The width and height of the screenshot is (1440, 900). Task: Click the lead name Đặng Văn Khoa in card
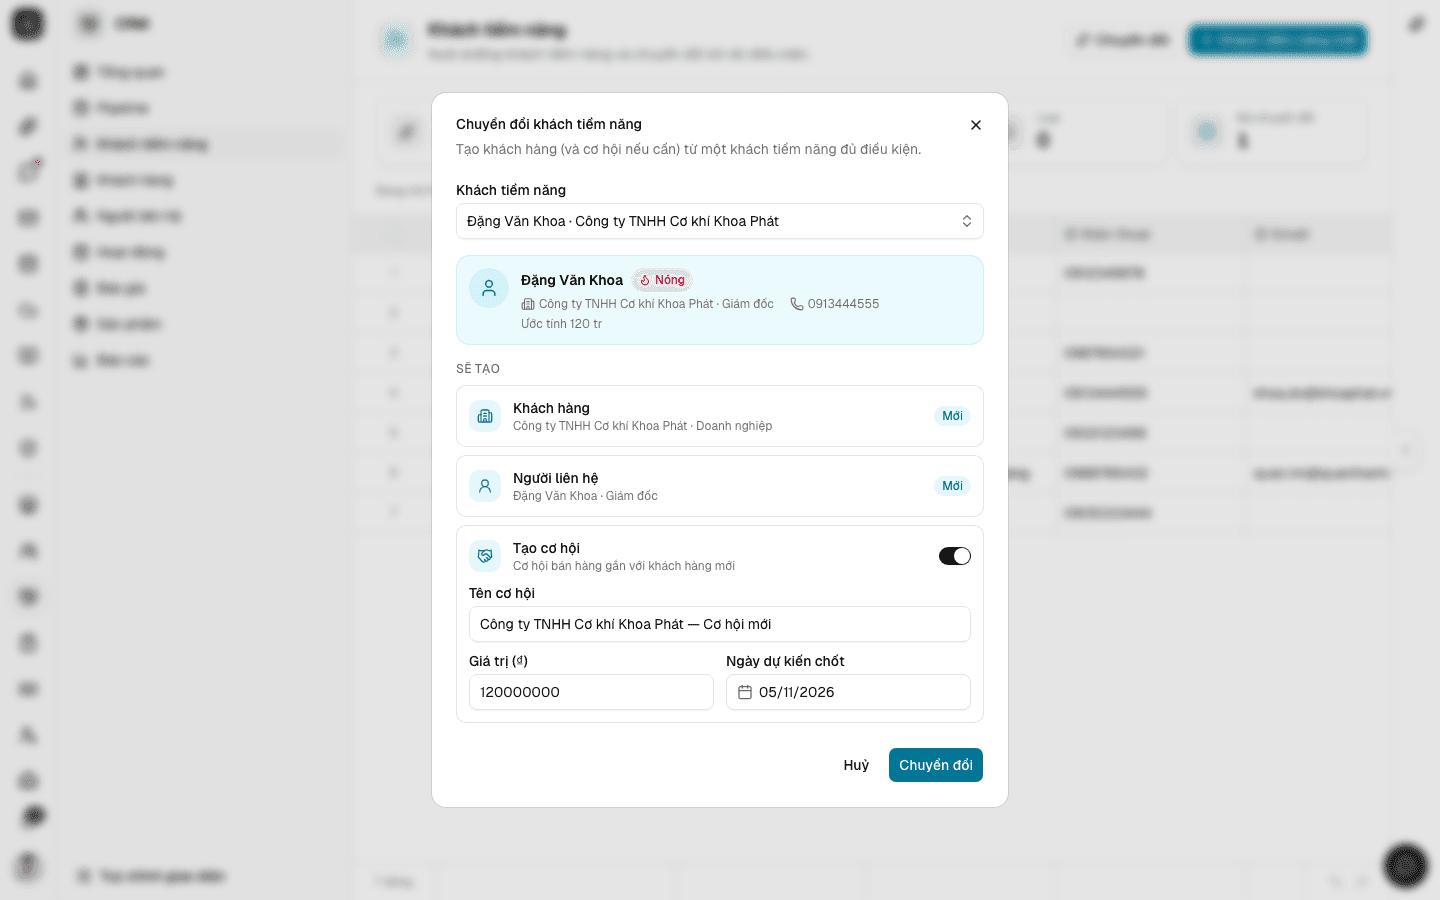572,280
